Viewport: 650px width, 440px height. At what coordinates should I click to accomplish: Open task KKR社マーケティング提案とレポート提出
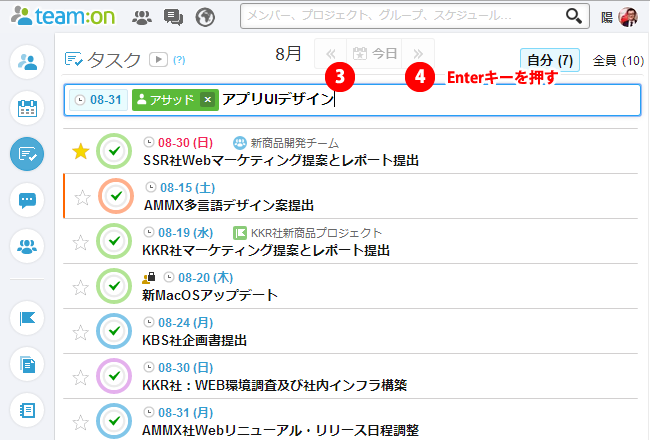coord(266,250)
